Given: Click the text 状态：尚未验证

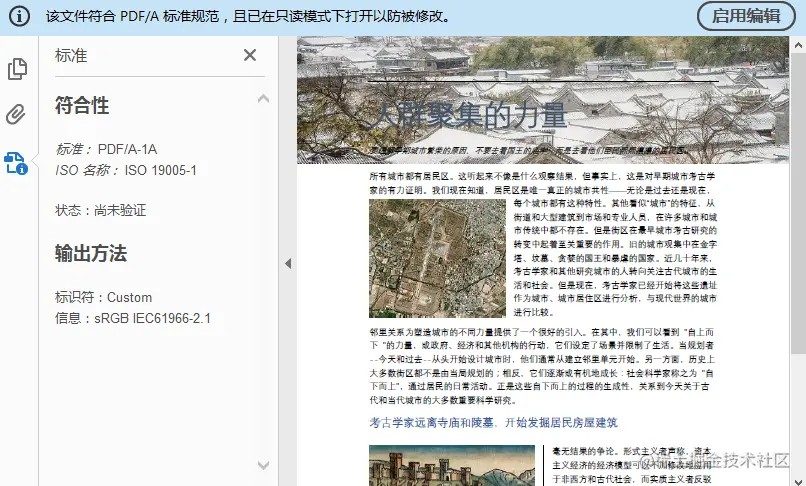Looking at the screenshot, I should click(101, 210).
